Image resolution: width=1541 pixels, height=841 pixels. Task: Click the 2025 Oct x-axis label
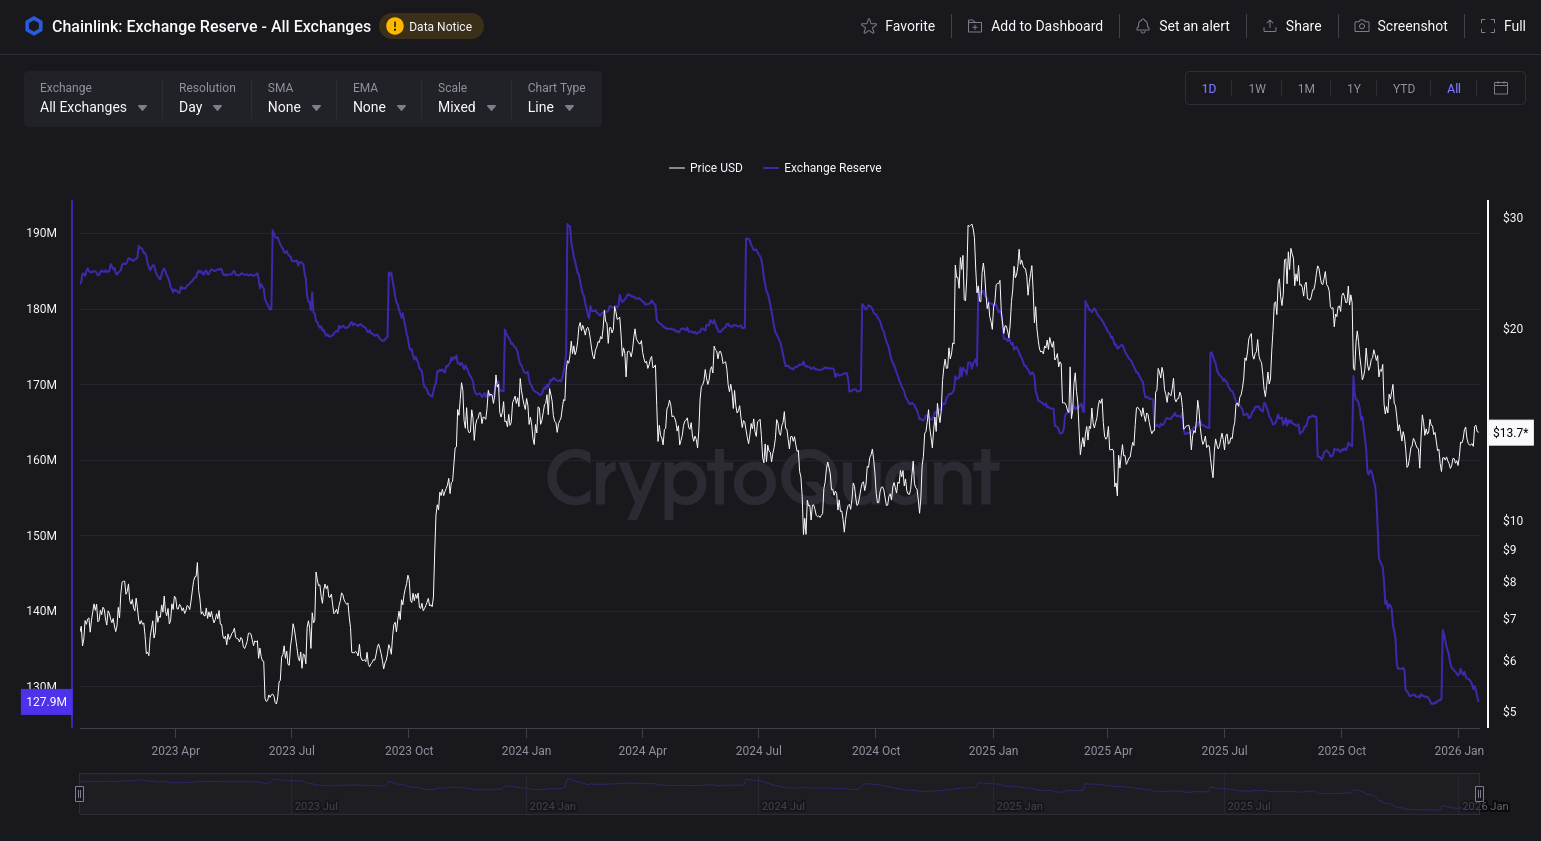point(1342,751)
